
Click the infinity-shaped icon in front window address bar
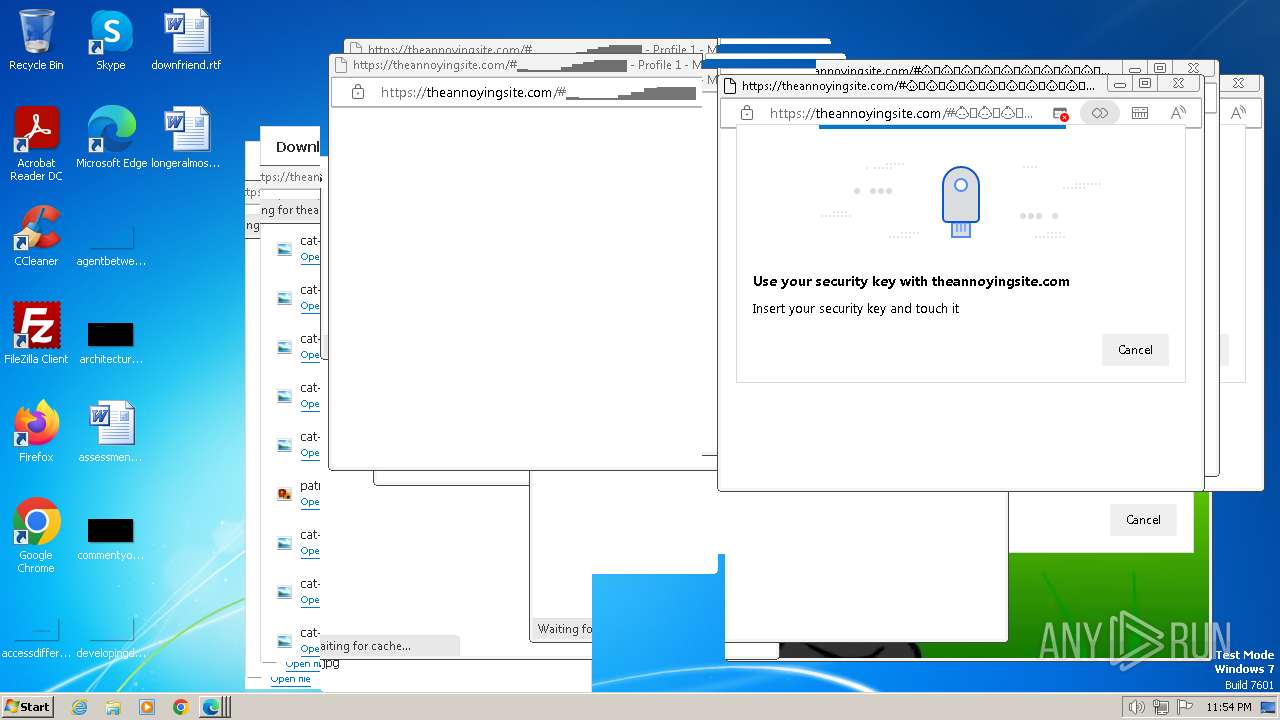tap(1100, 113)
